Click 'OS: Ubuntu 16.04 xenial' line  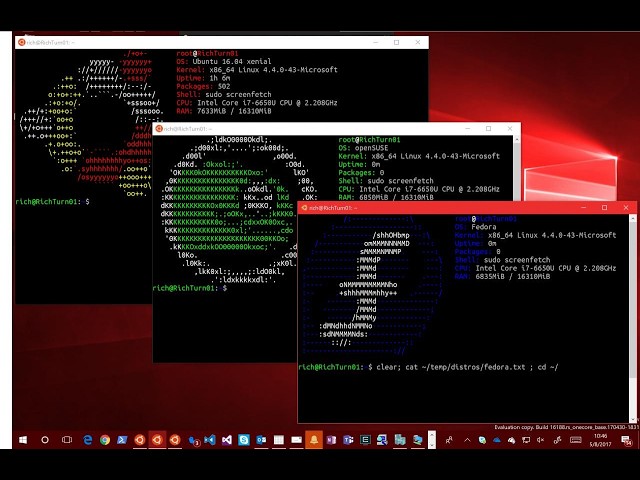(224, 62)
